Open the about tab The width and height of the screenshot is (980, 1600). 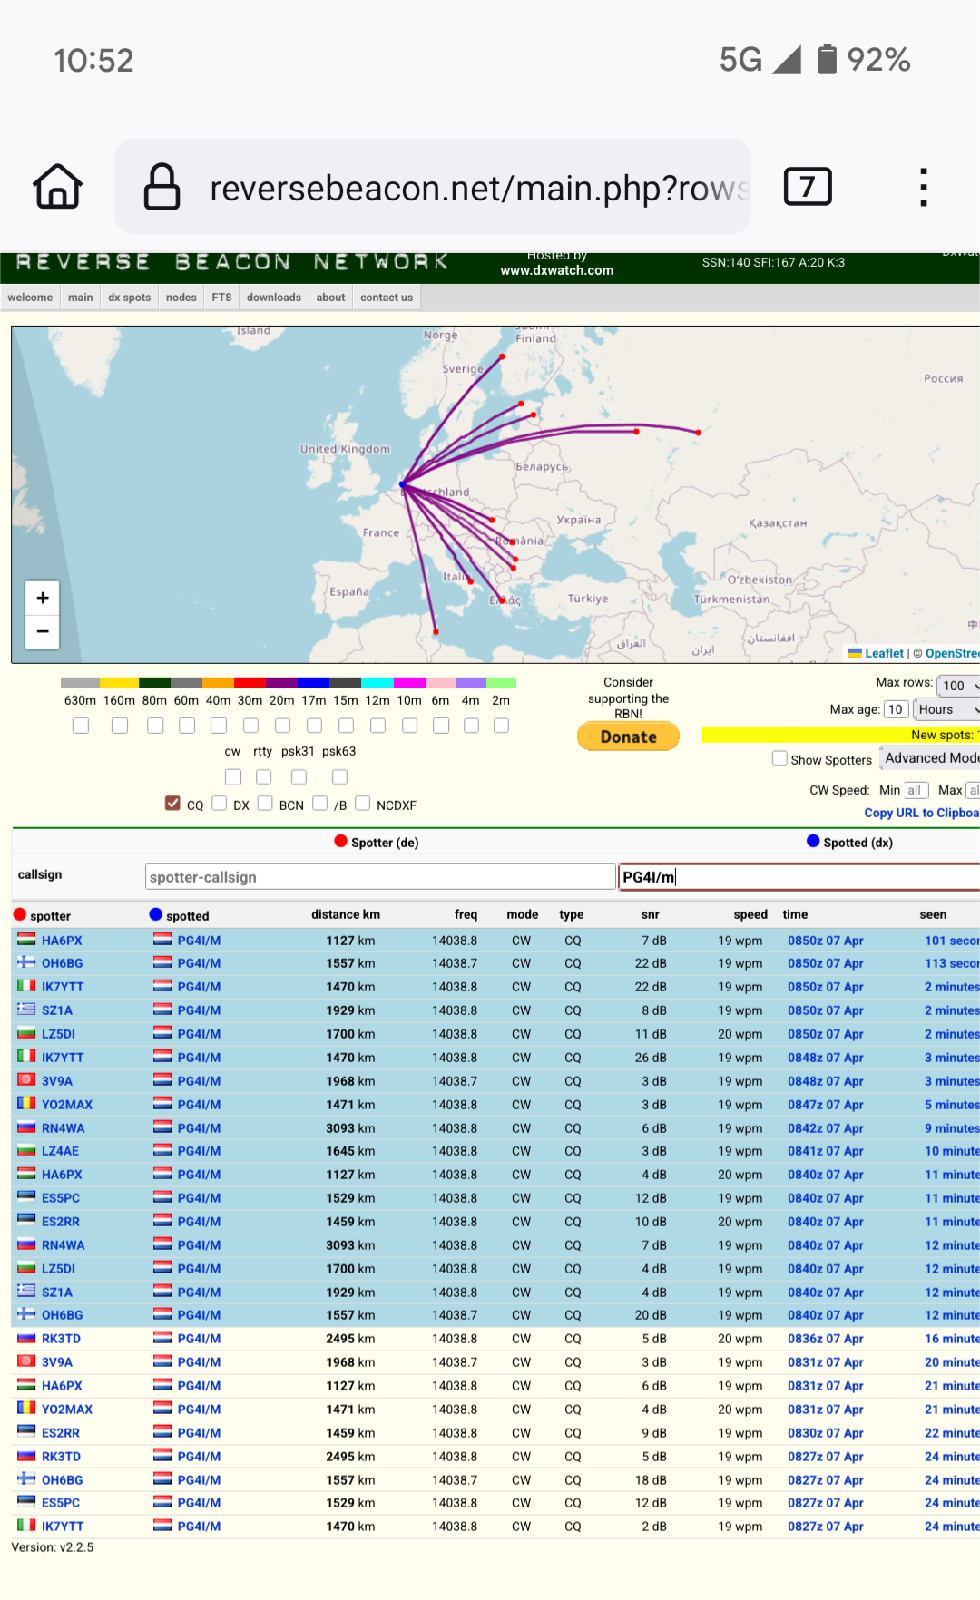coord(331,297)
